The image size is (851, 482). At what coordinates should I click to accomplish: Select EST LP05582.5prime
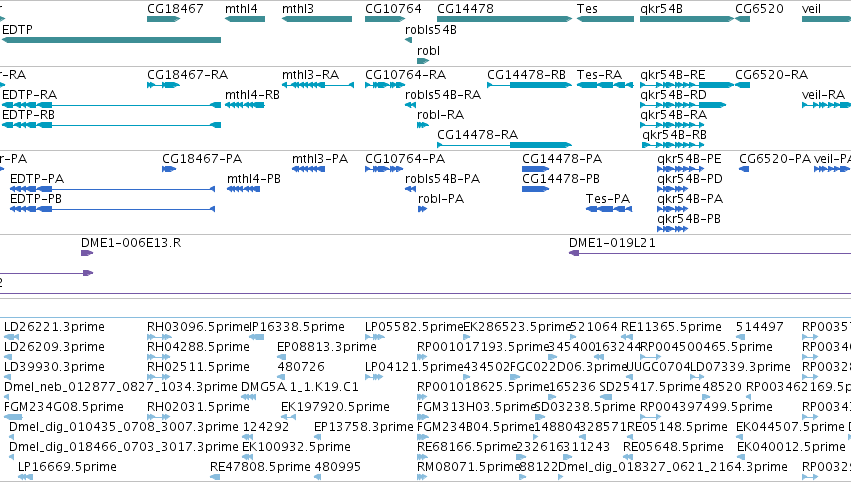point(414,327)
